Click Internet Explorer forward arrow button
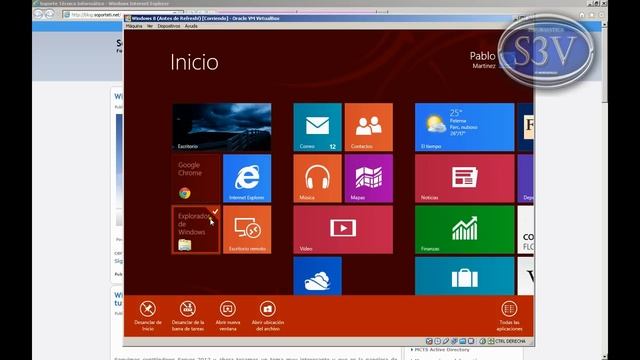 pos(49,14)
